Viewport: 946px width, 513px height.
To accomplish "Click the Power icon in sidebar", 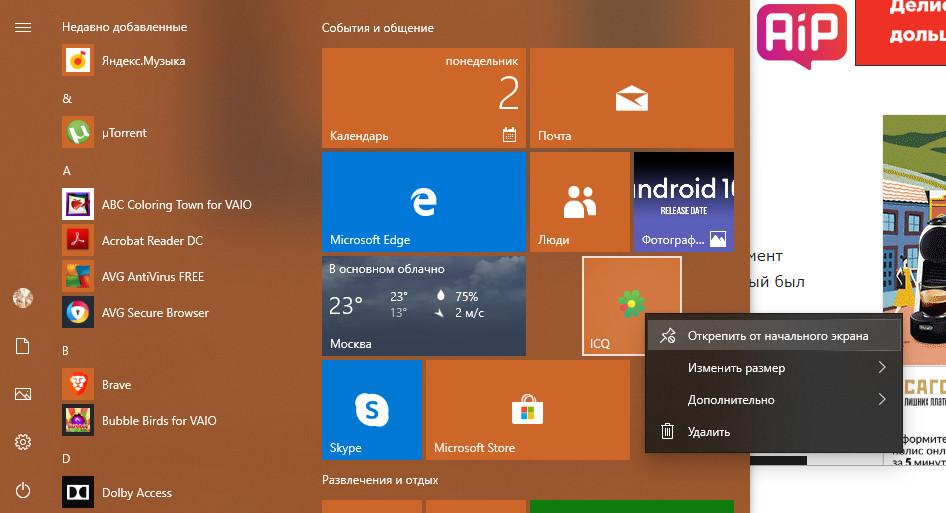I will [x=23, y=490].
